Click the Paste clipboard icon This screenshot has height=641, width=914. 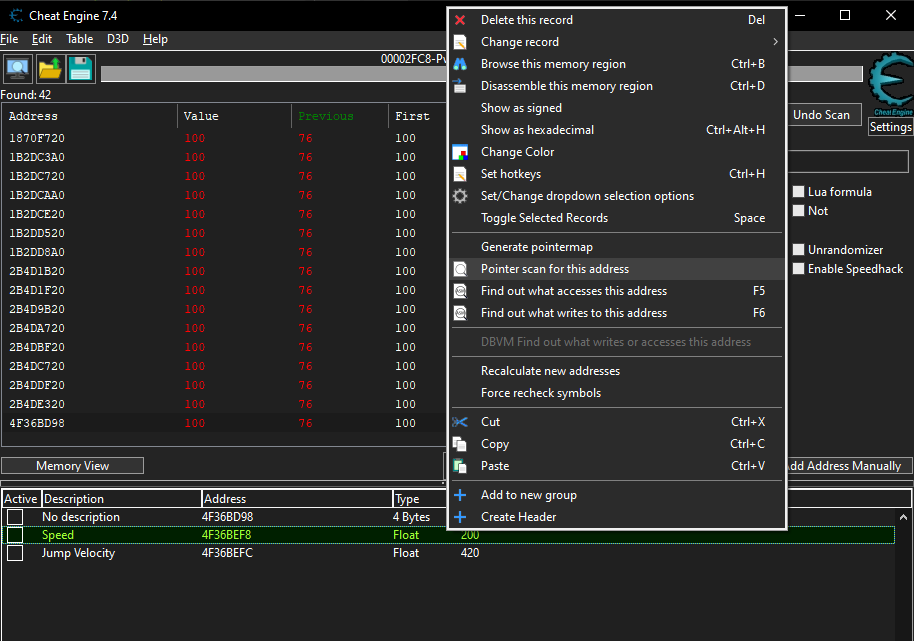tap(460, 466)
